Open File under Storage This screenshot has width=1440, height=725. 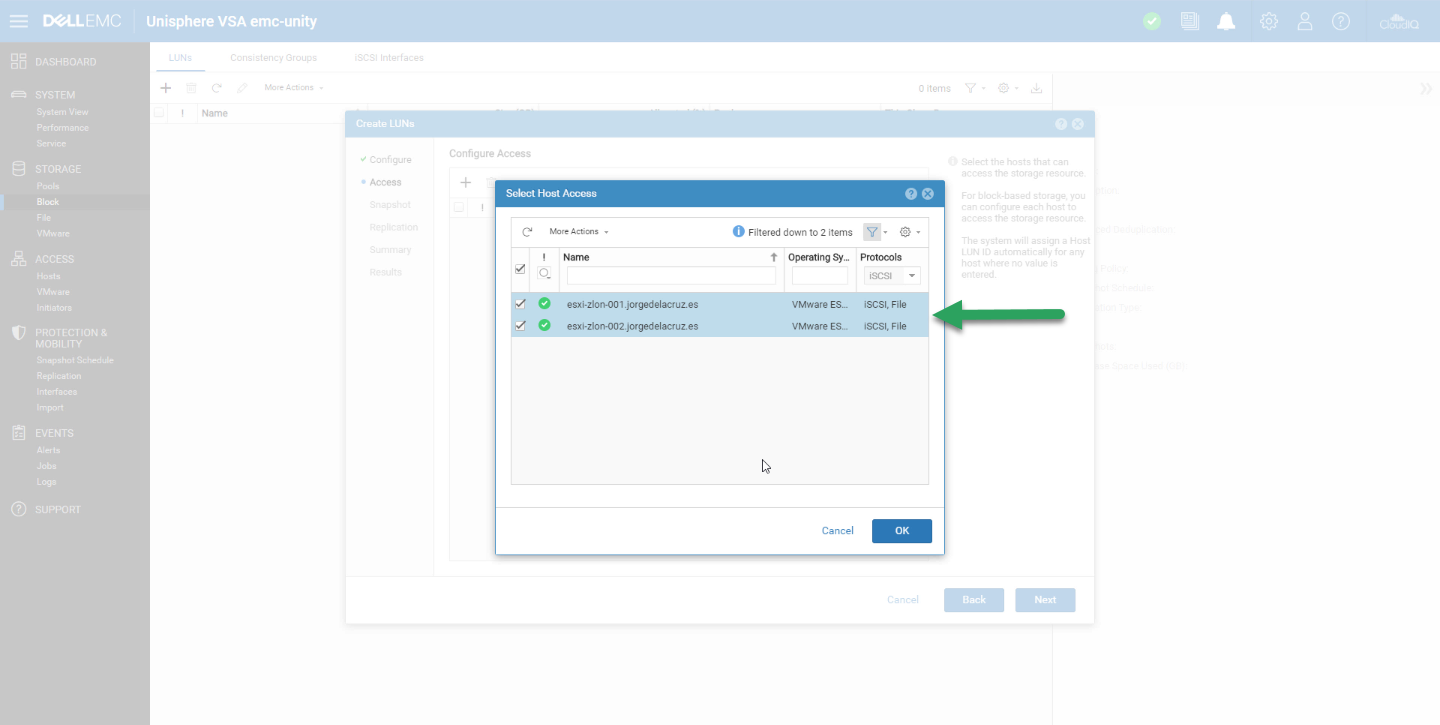tap(44, 218)
